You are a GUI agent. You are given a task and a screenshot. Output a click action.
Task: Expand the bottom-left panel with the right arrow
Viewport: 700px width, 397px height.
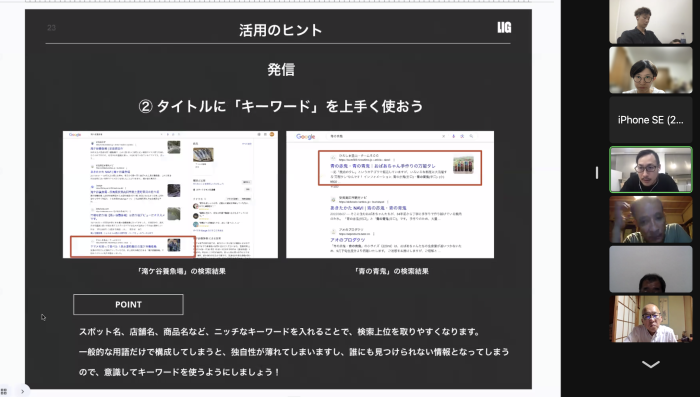[22, 392]
